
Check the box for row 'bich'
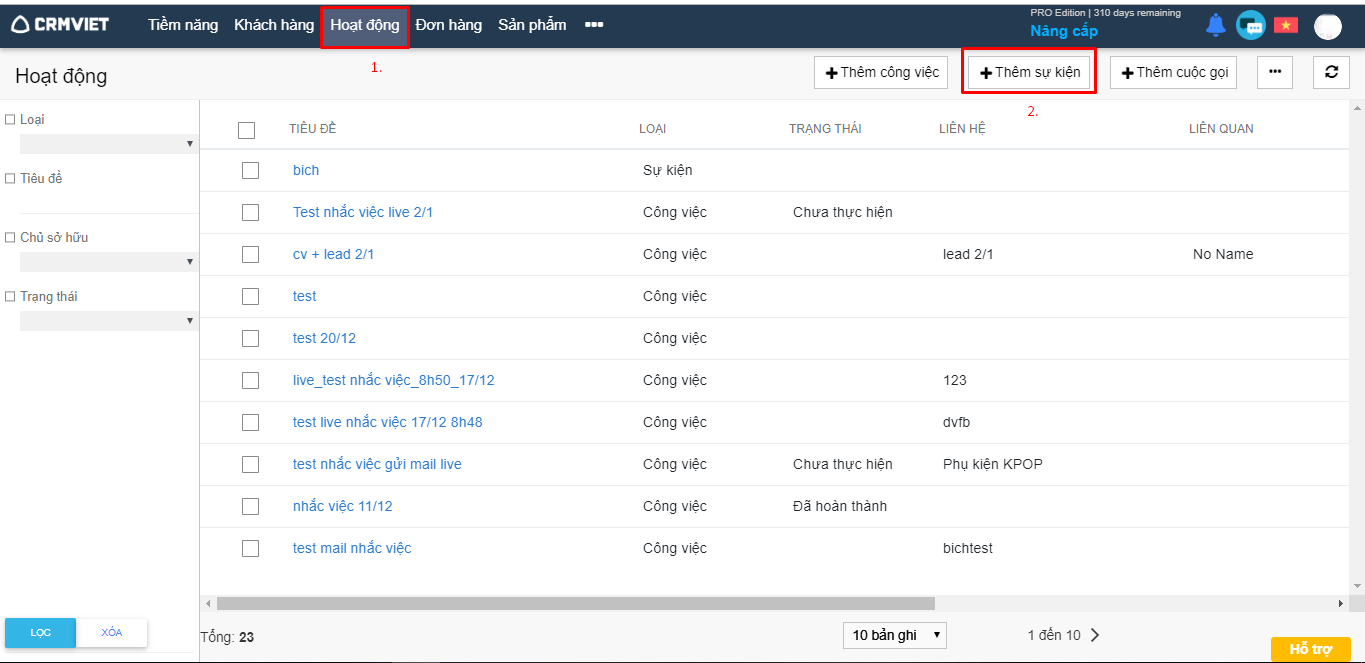click(x=250, y=171)
